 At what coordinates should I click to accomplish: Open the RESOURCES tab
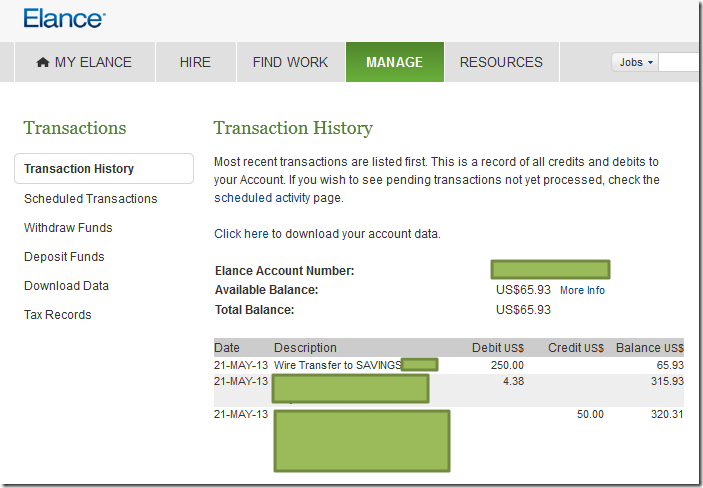pyautogui.click(x=501, y=62)
